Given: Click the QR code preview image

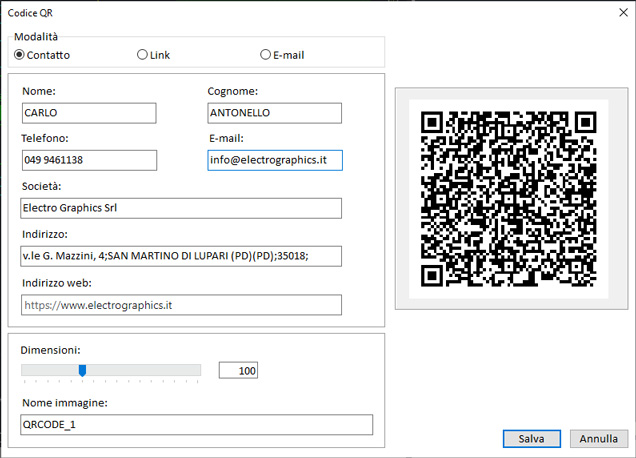Looking at the screenshot, I should (509, 199).
